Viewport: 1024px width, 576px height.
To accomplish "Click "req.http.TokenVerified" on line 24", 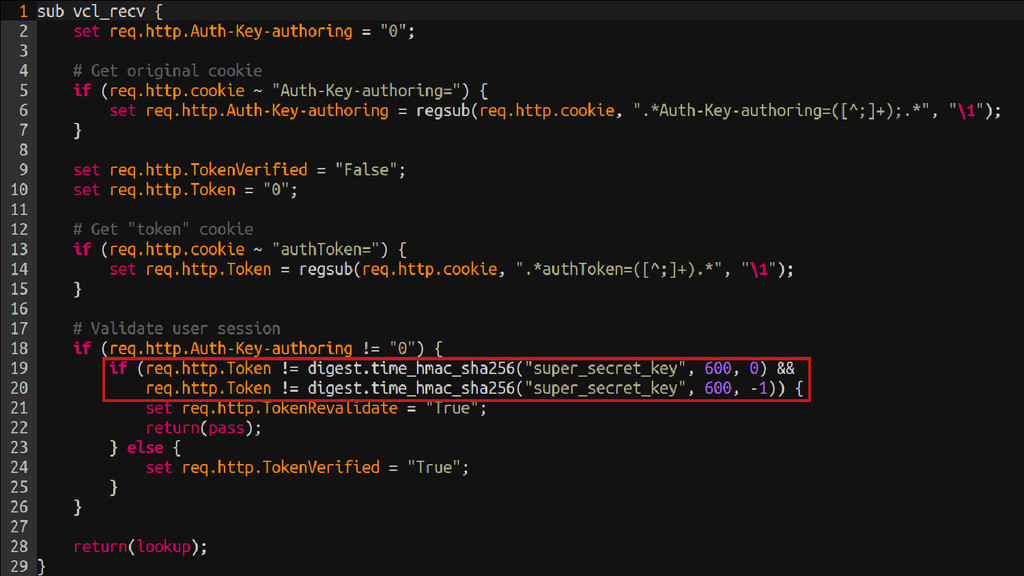I will coord(281,468).
